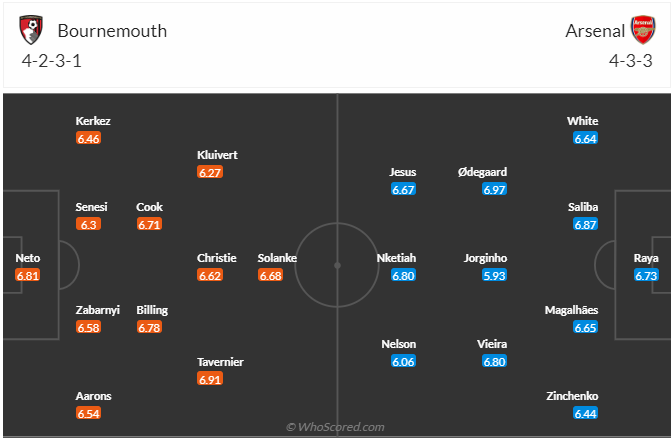The height and width of the screenshot is (438, 672).
Task: Select player White at right back
Action: [x=583, y=121]
